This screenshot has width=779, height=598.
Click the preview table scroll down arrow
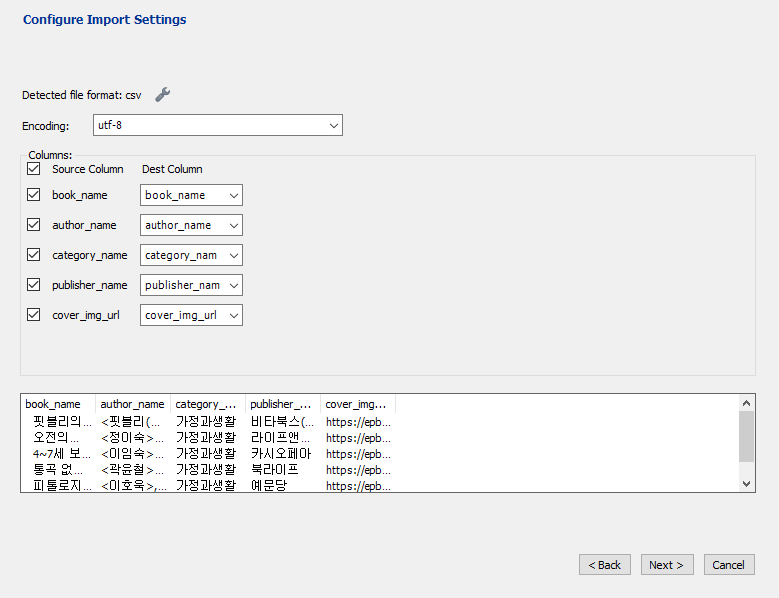[747, 484]
